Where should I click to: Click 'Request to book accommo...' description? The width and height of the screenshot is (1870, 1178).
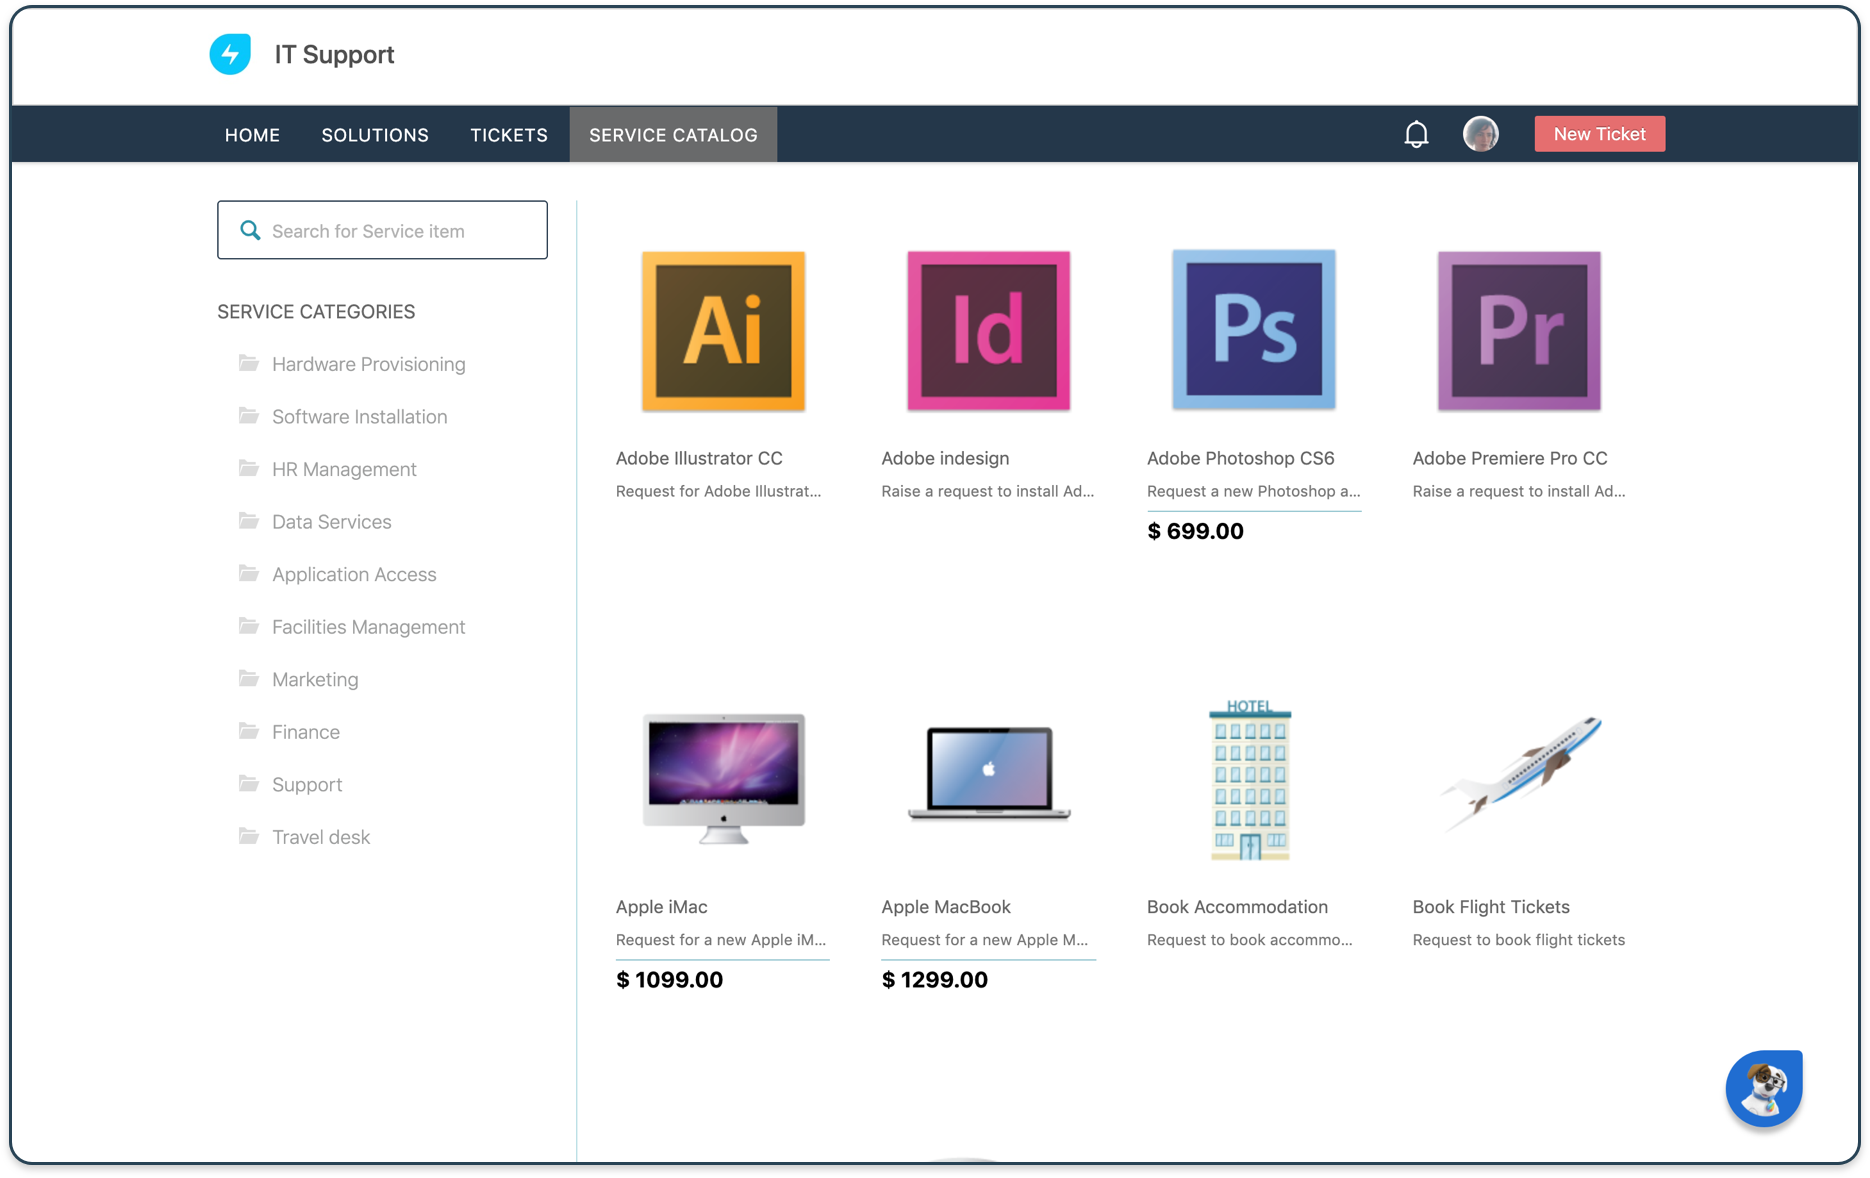(1249, 940)
